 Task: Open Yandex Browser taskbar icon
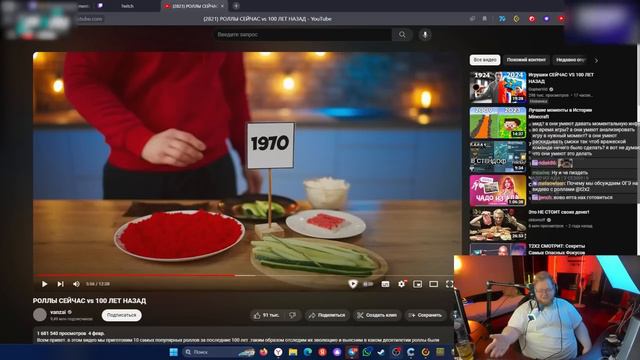(x=278, y=352)
